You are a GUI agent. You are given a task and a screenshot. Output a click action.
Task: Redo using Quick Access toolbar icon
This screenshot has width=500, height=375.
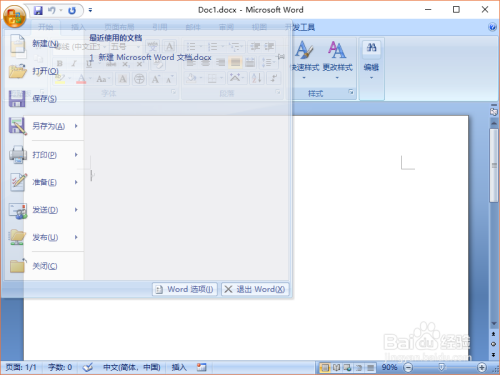tap(72, 11)
